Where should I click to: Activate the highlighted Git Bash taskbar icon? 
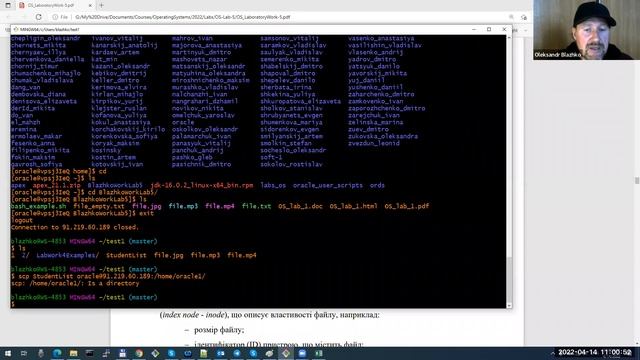(286, 353)
